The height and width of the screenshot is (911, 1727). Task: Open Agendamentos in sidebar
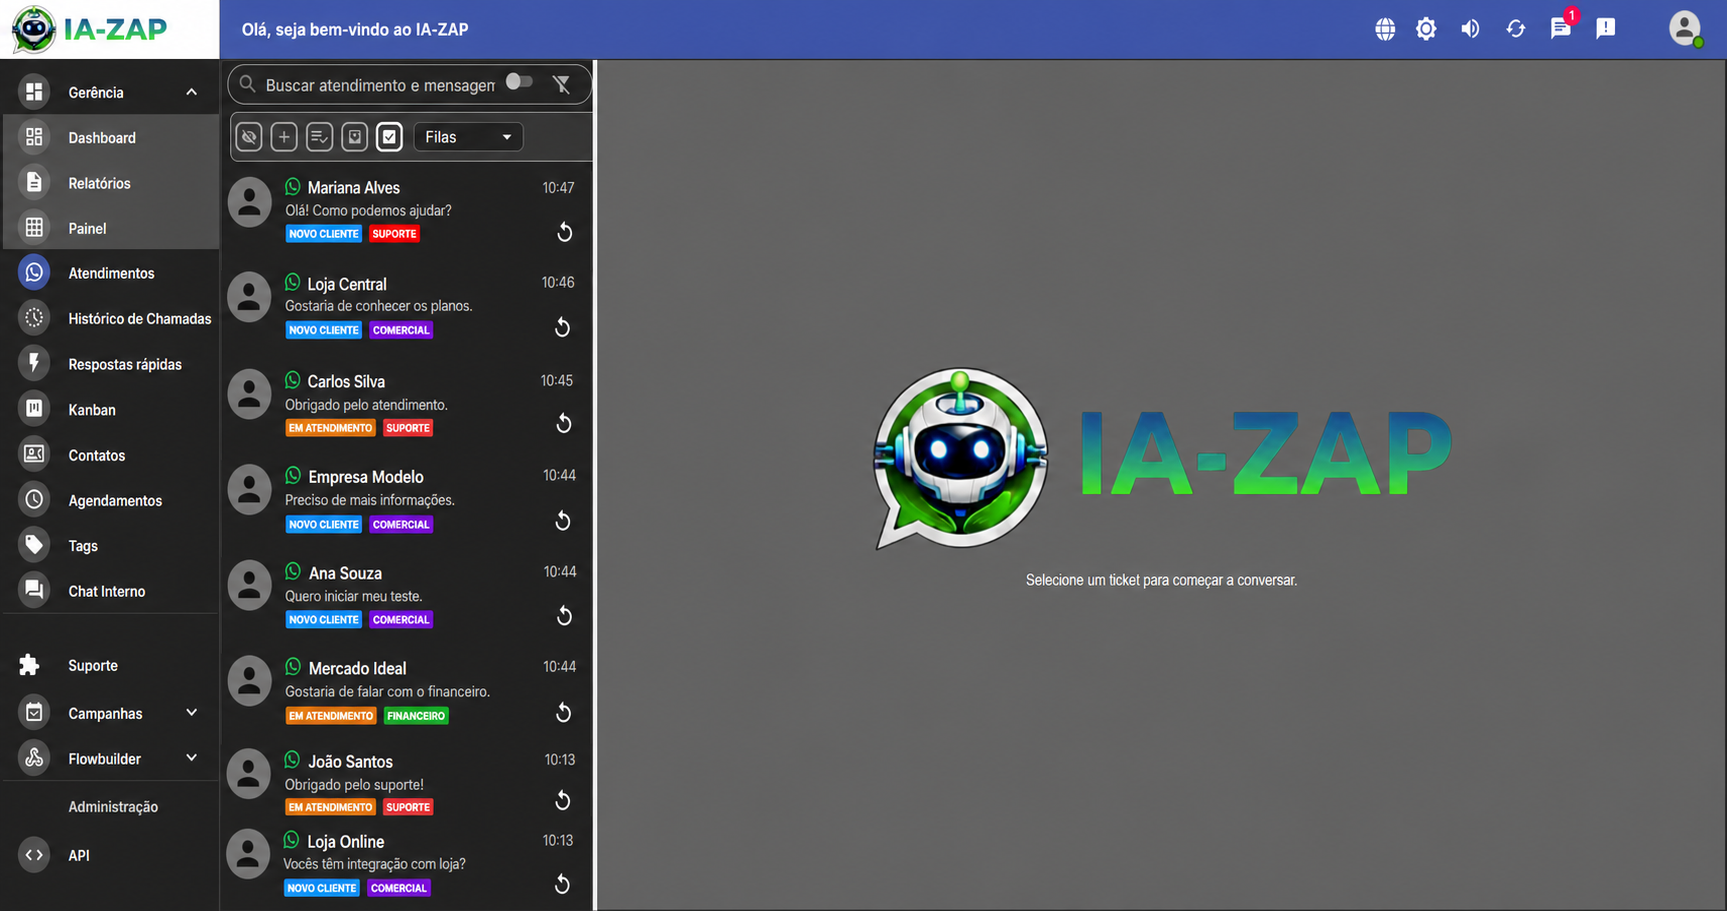(x=111, y=500)
